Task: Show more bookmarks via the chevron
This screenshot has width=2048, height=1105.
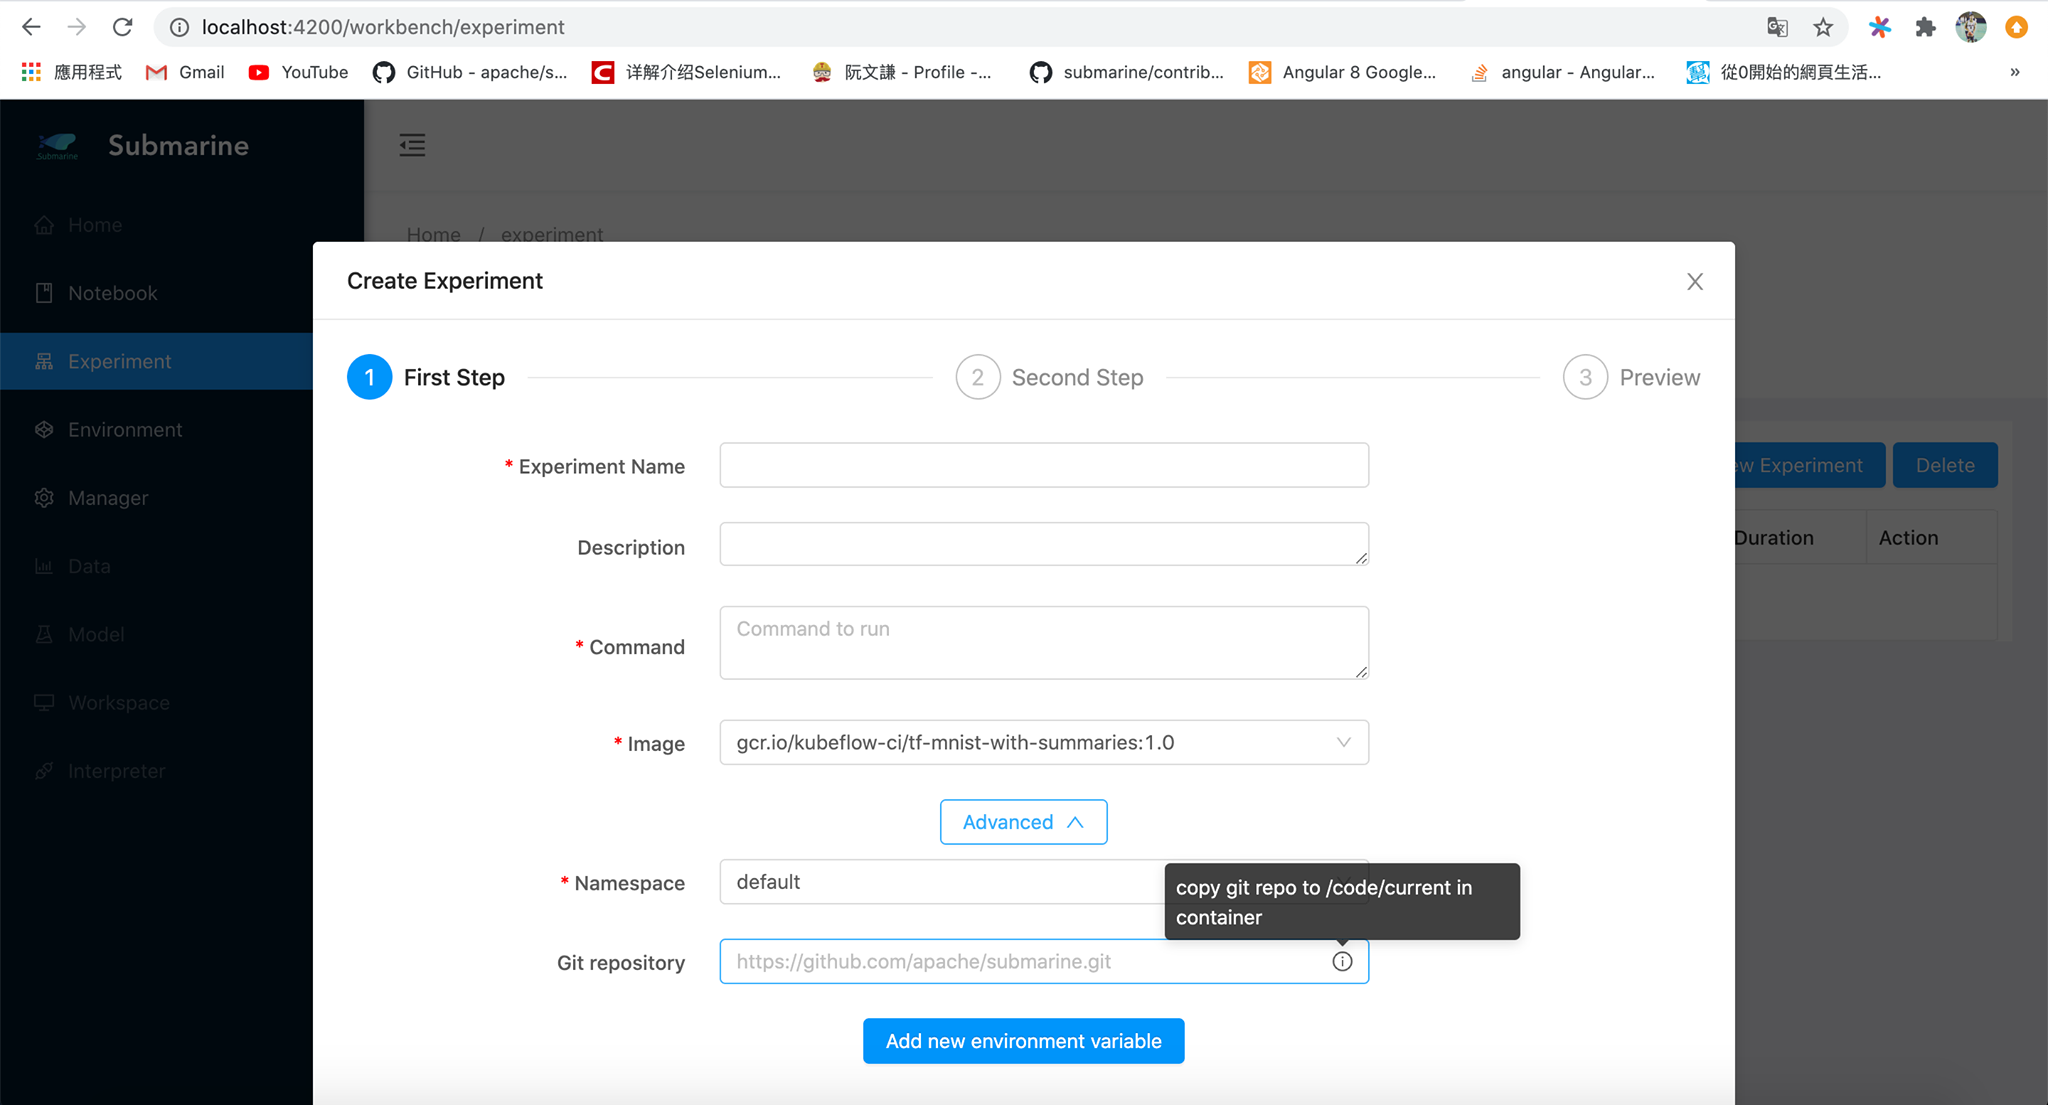Action: [2015, 72]
